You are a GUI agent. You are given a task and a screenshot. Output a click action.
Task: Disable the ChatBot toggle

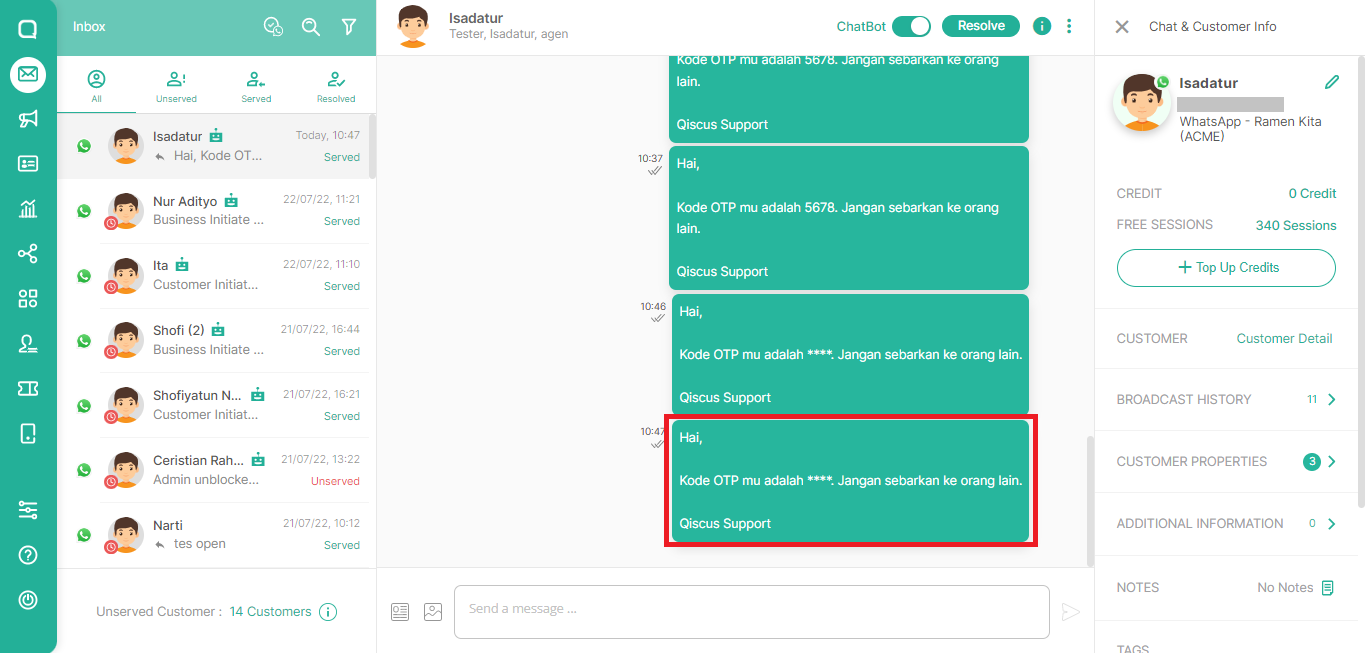tap(911, 27)
